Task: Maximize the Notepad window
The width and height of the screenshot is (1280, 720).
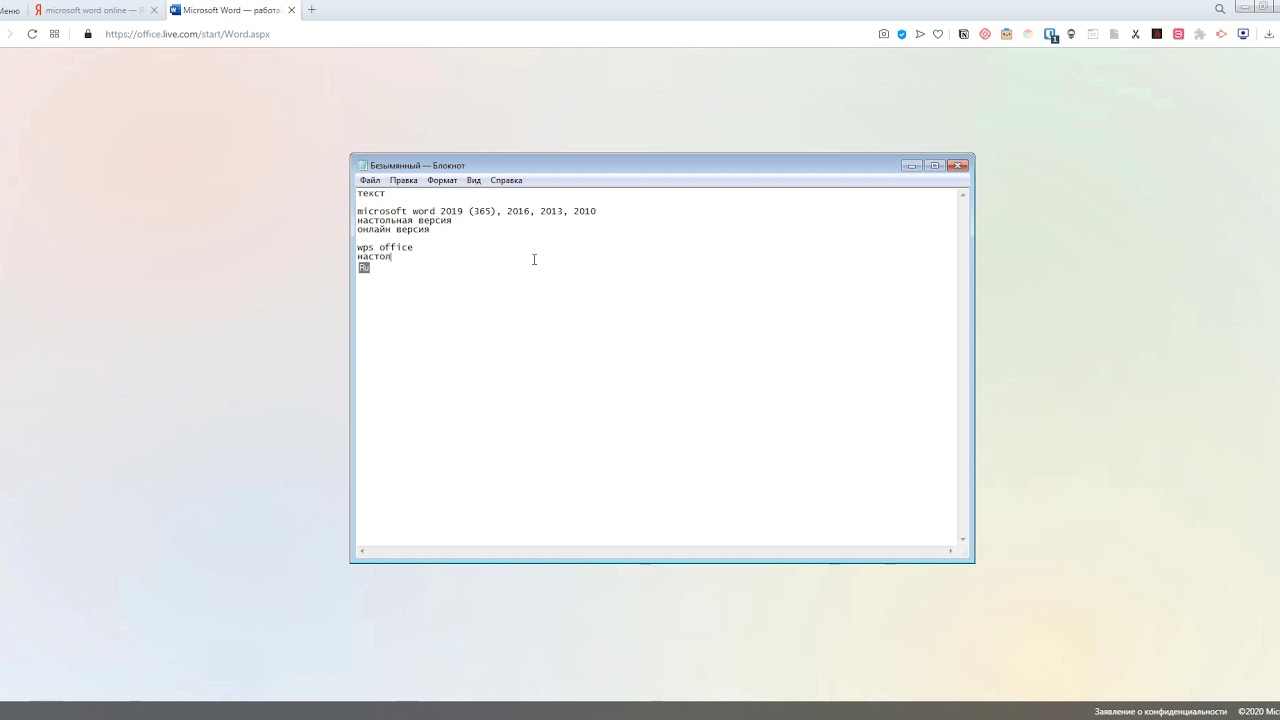Action: [934, 165]
